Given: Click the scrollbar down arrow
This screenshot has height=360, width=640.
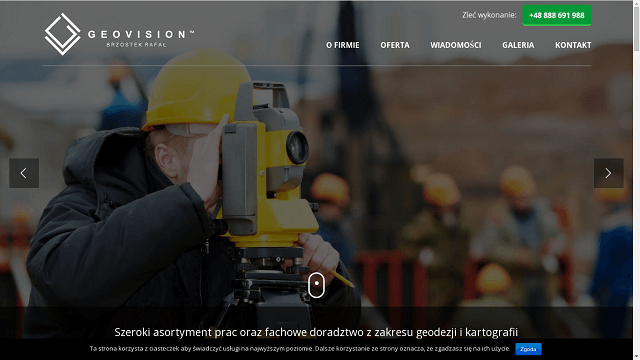Looking at the screenshot, I should (x=636, y=356).
